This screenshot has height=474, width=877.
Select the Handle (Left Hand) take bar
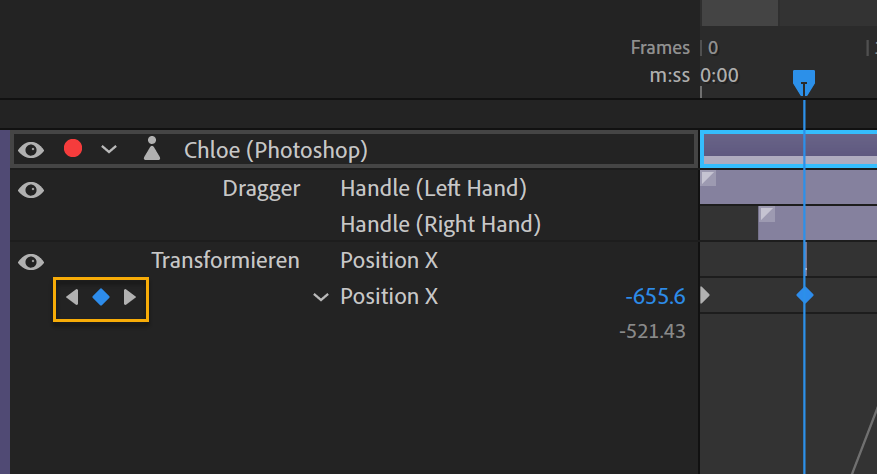pyautogui.click(x=790, y=188)
